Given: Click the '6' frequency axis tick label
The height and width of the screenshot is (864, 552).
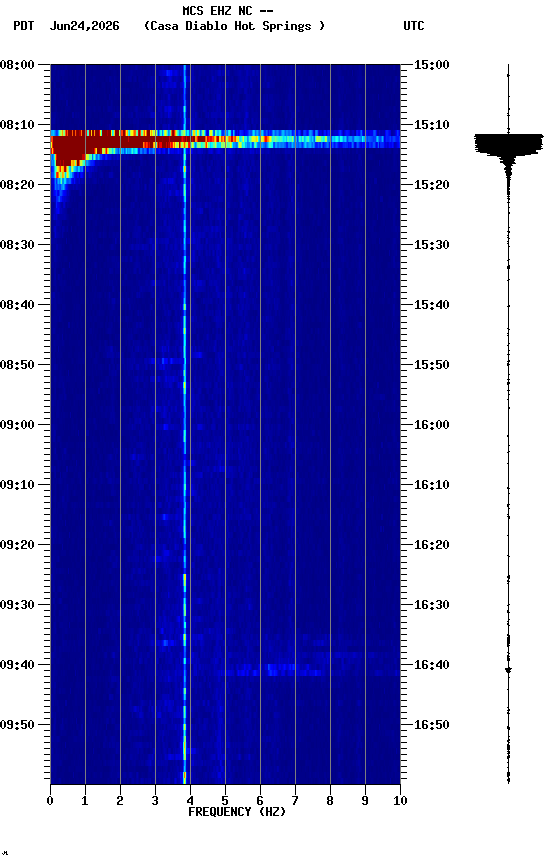Looking at the screenshot, I should [260, 801].
